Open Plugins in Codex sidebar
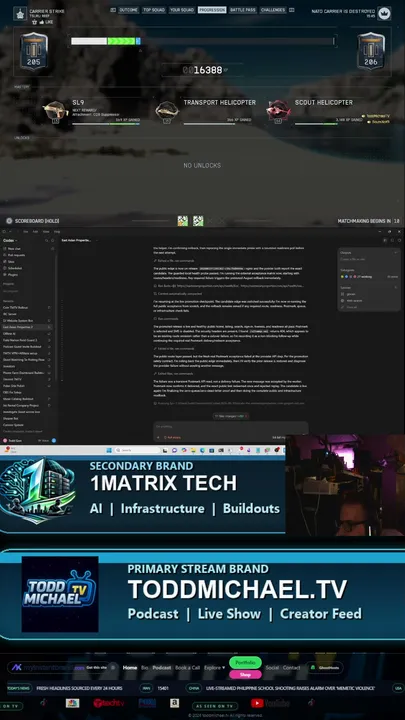 13,275
